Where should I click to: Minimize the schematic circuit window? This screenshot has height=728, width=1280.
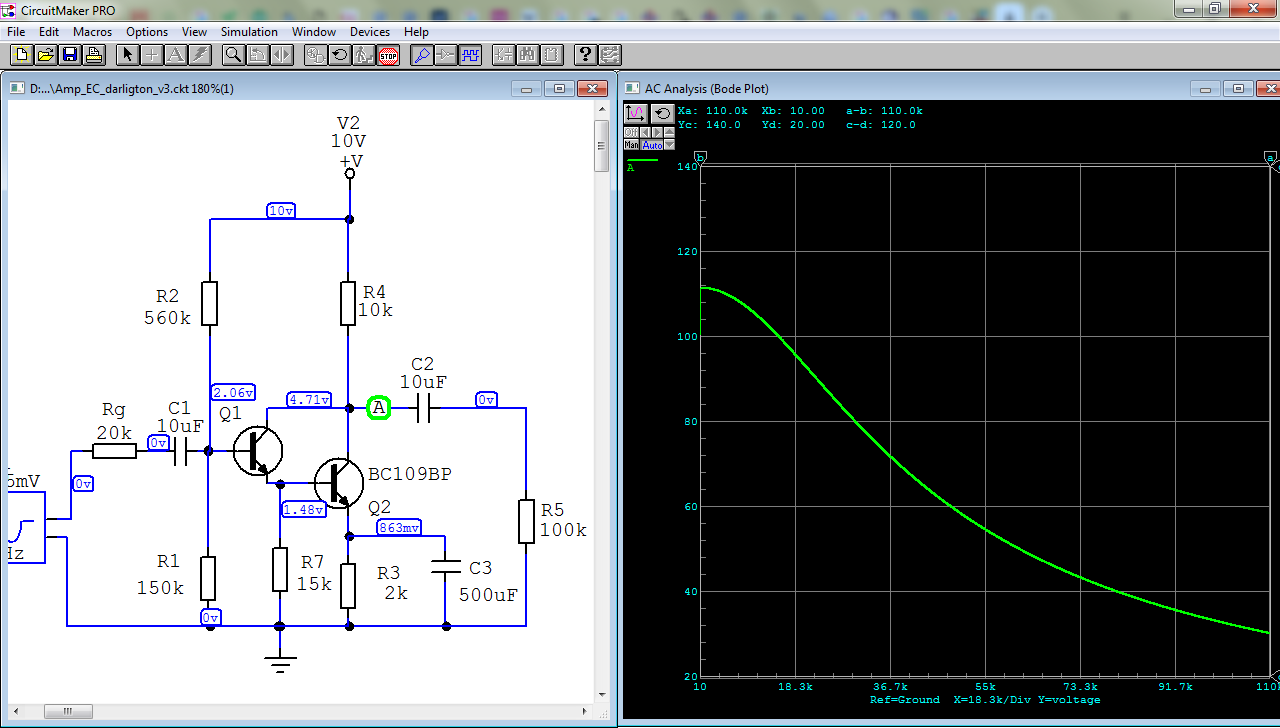pyautogui.click(x=527, y=88)
